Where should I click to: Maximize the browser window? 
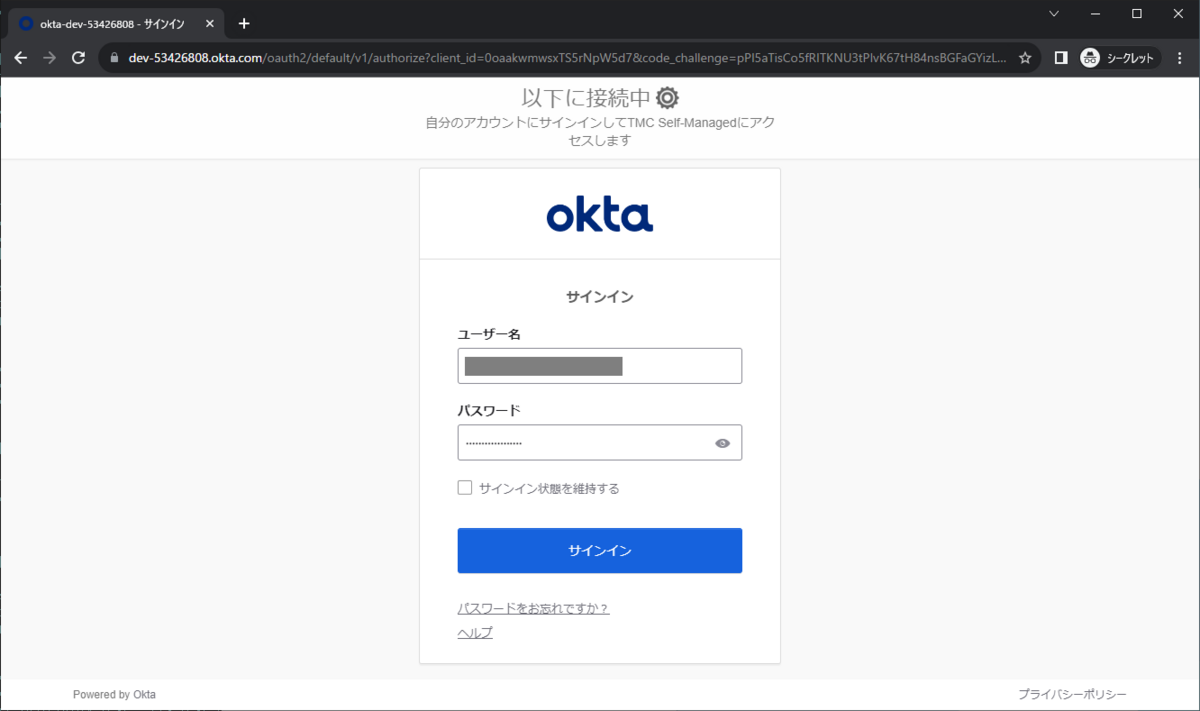click(1137, 13)
